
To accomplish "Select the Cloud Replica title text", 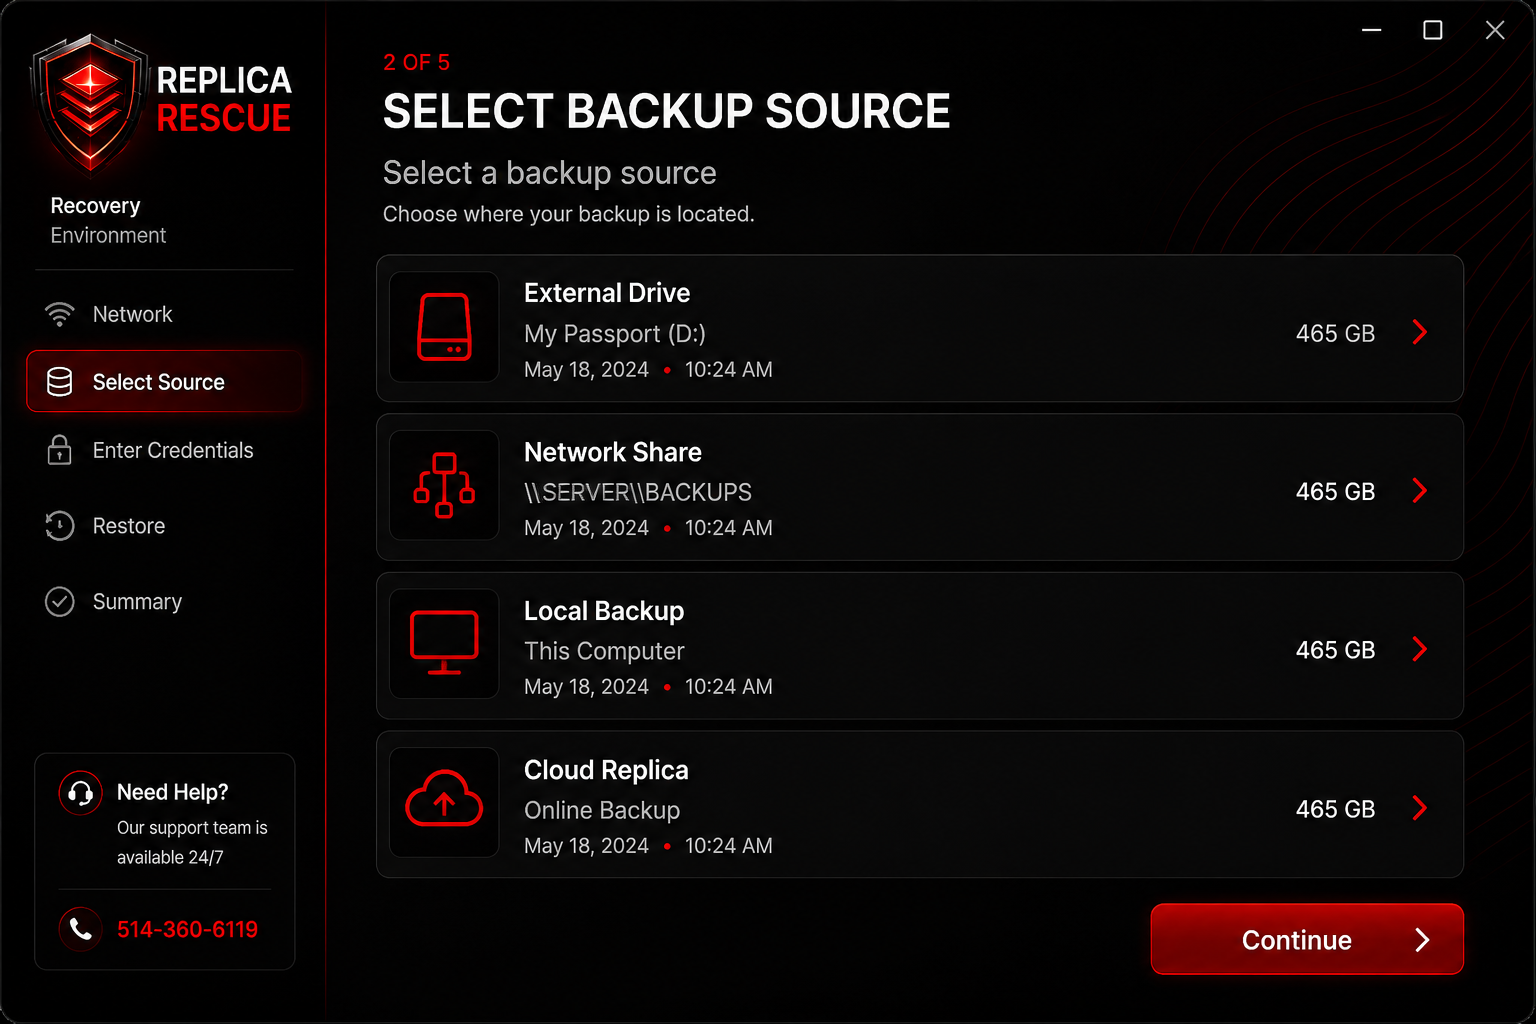I will [606, 770].
